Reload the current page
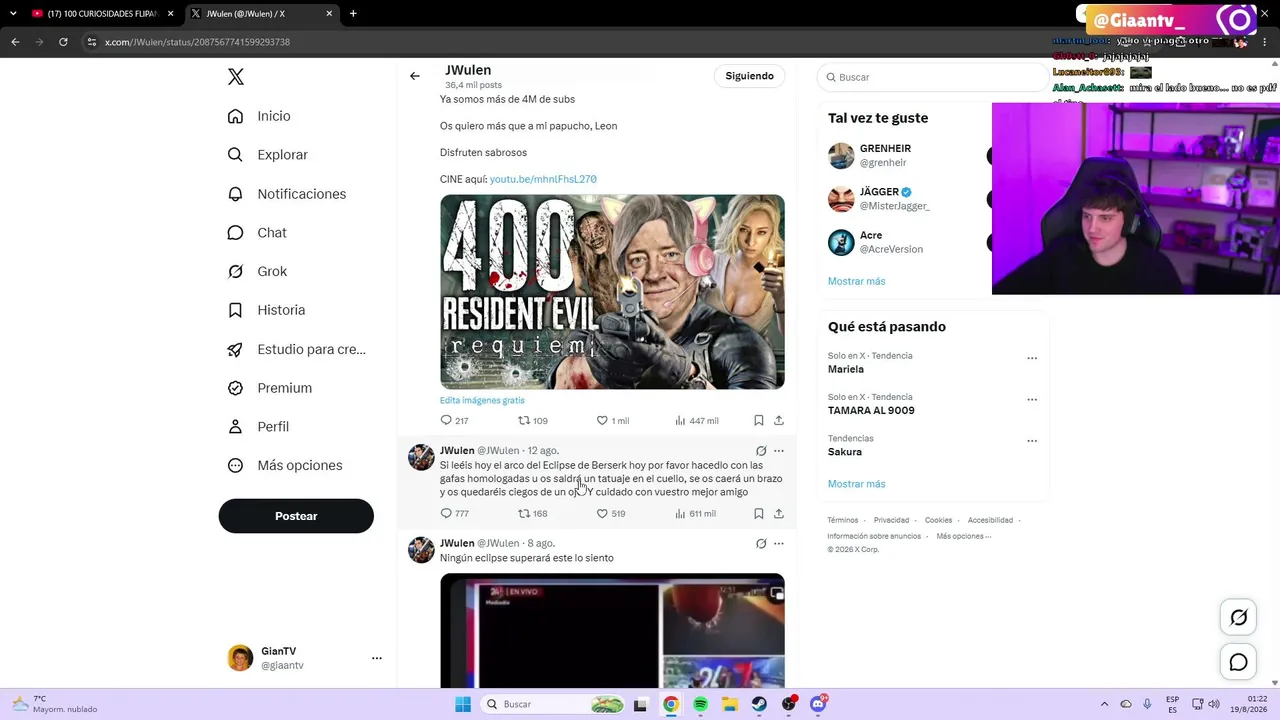The image size is (1280, 720). (x=63, y=42)
